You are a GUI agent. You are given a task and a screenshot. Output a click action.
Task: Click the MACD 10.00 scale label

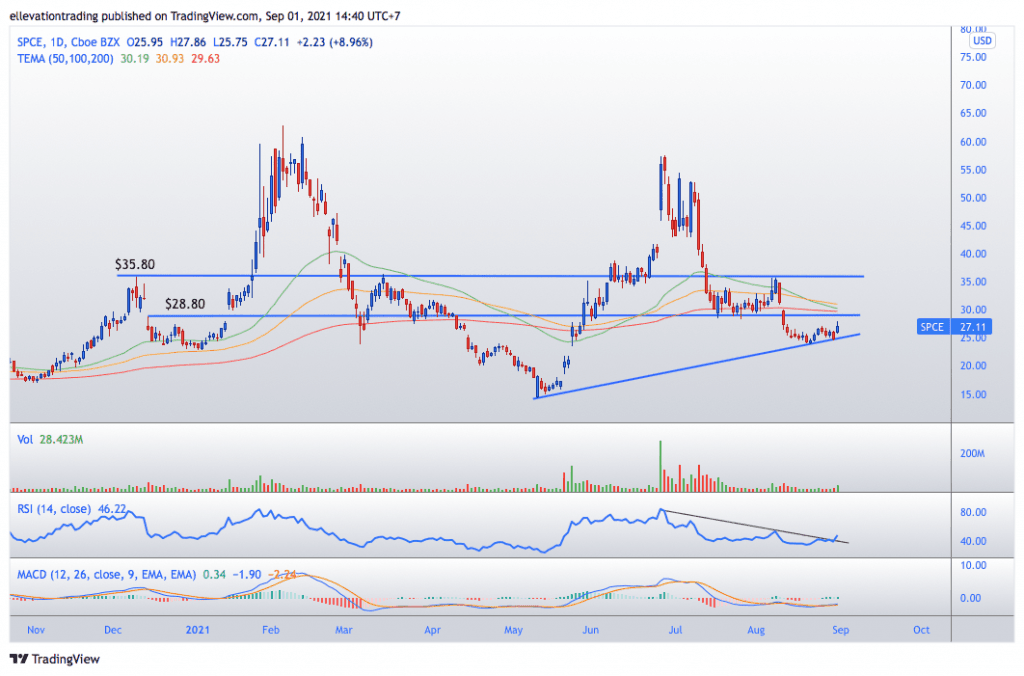point(975,566)
